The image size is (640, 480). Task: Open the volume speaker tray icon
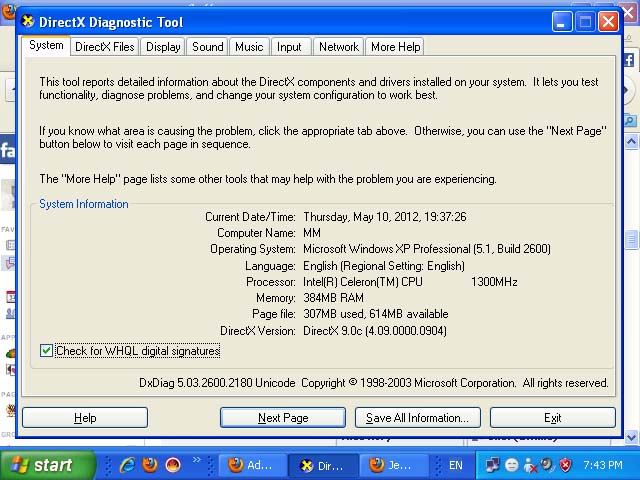click(547, 464)
